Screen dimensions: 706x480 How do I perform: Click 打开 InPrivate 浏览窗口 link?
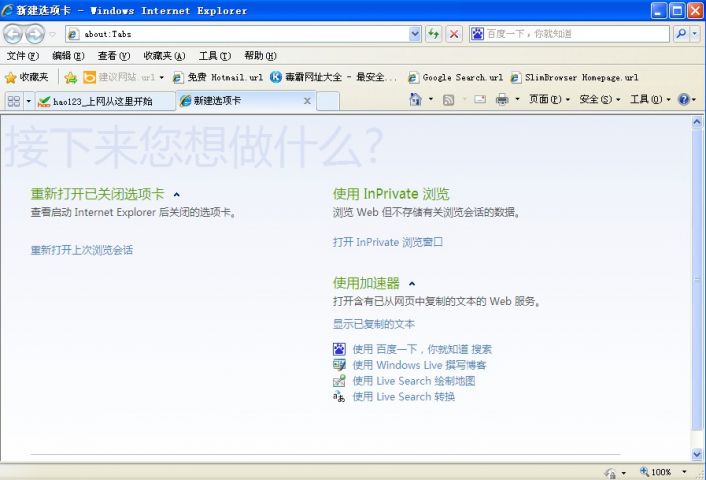(388, 242)
